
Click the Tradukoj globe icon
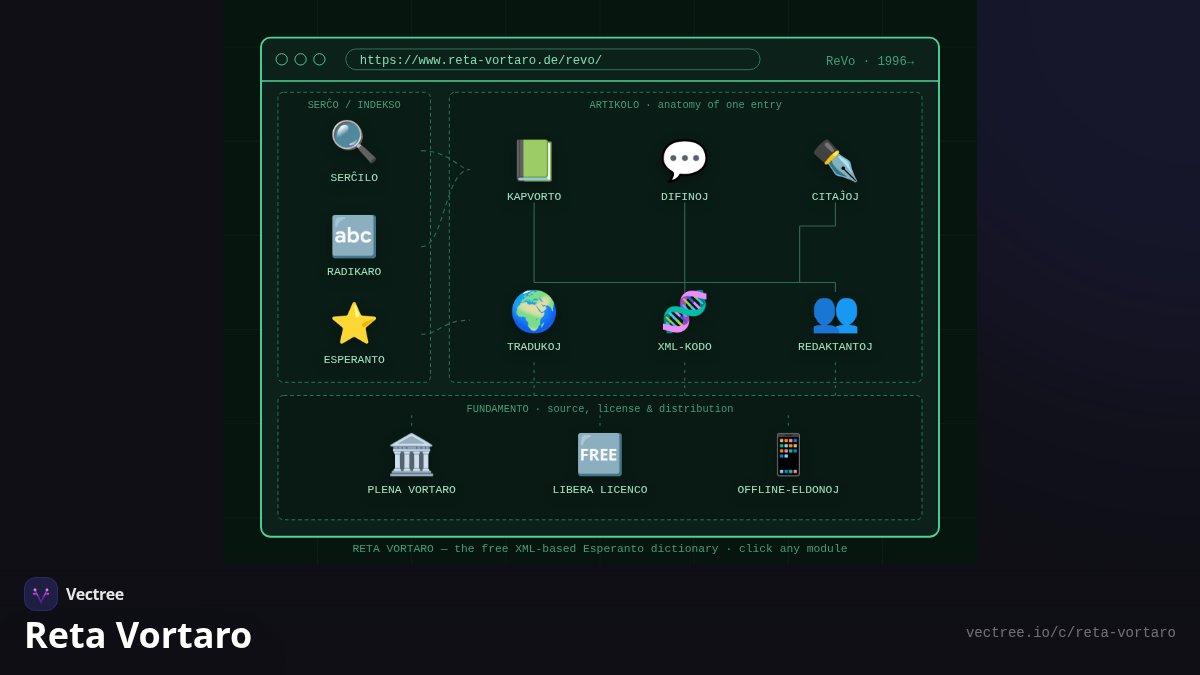pos(534,312)
